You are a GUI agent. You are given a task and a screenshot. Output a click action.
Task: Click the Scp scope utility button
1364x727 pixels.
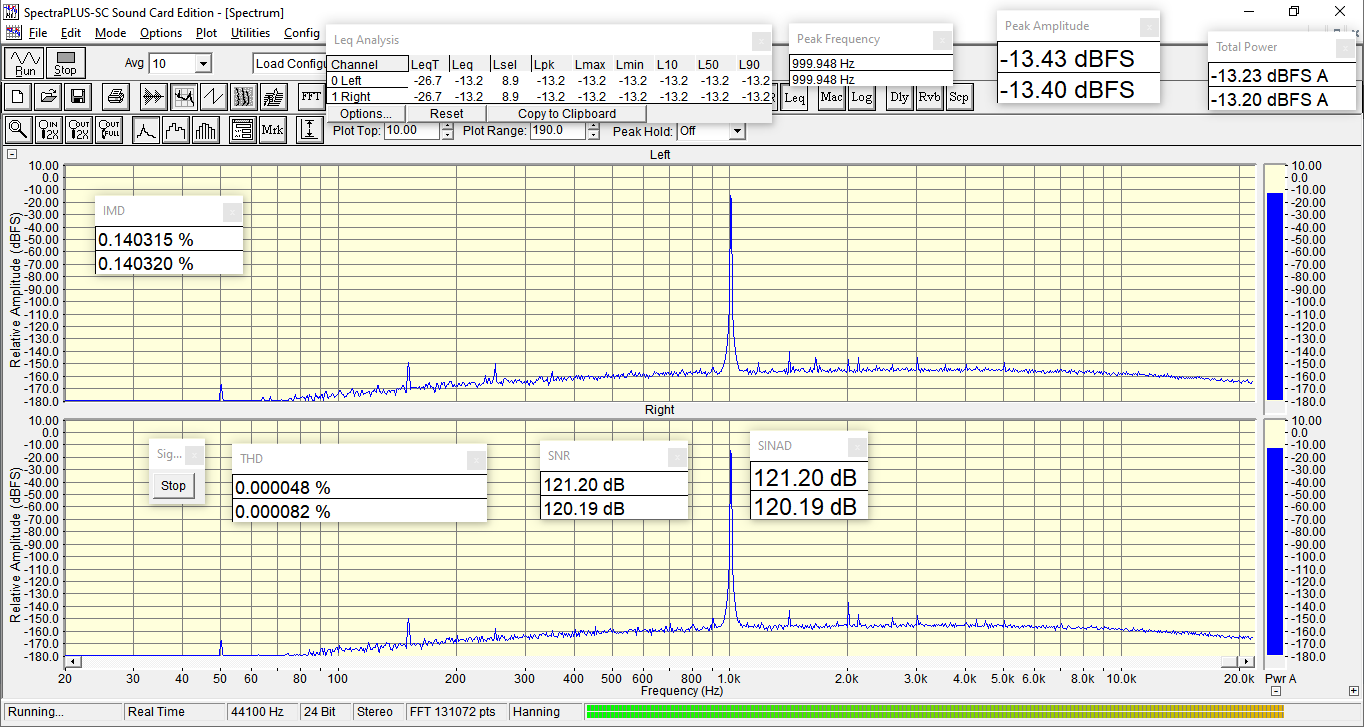click(959, 97)
